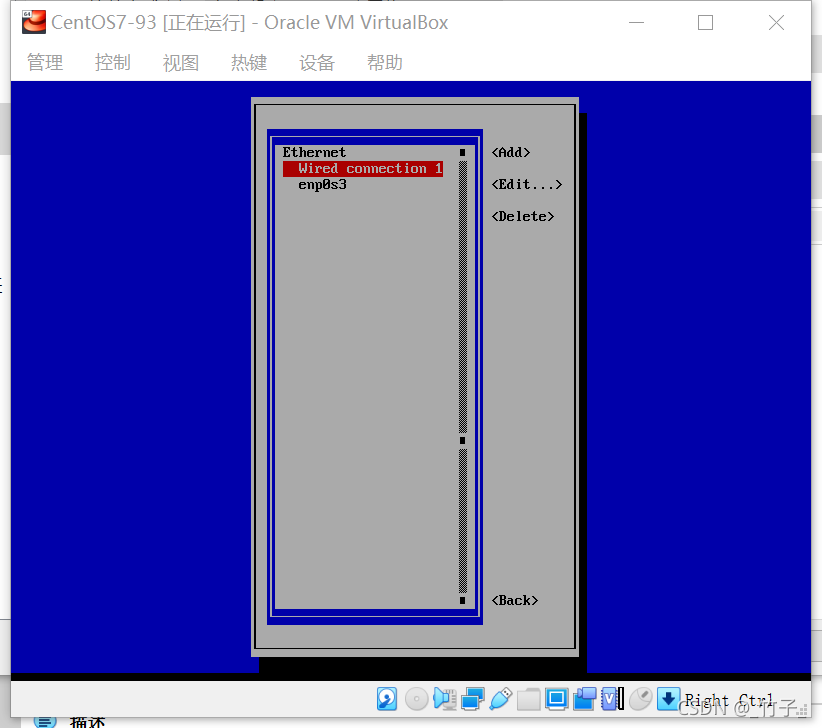
Task: Click the network adapters status icon
Action: click(x=472, y=698)
